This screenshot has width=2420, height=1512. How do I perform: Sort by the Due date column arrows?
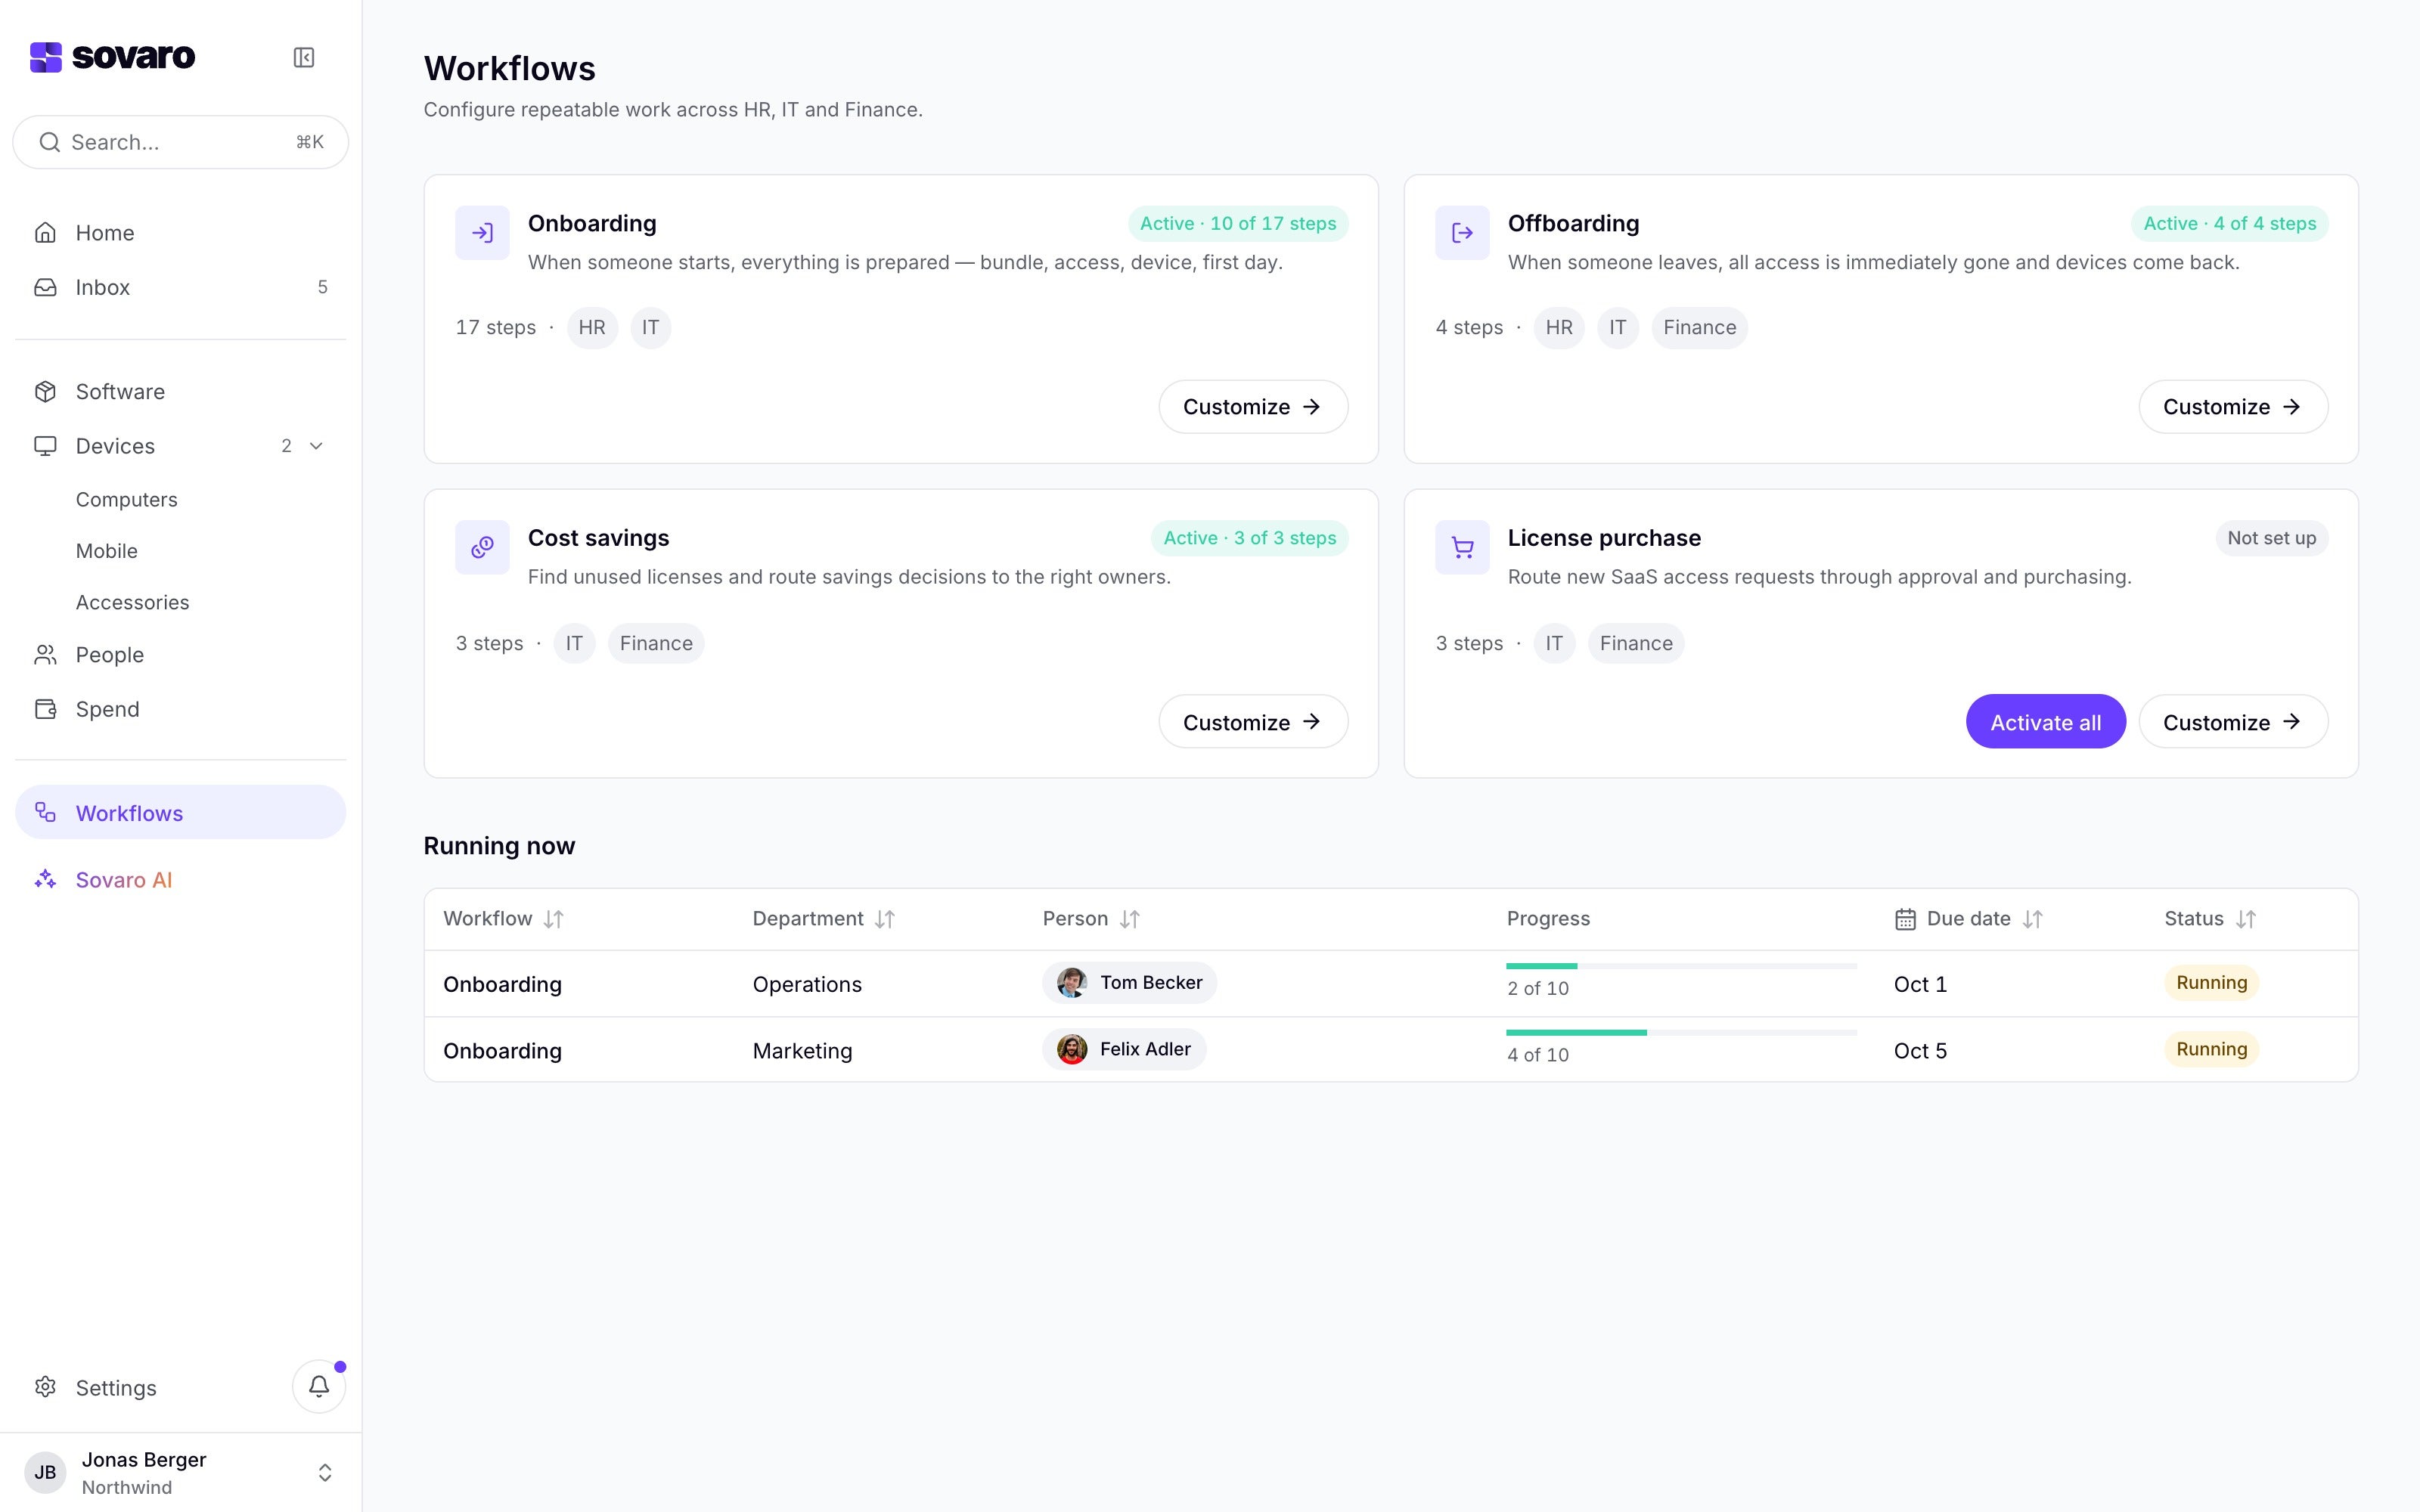tap(2032, 919)
